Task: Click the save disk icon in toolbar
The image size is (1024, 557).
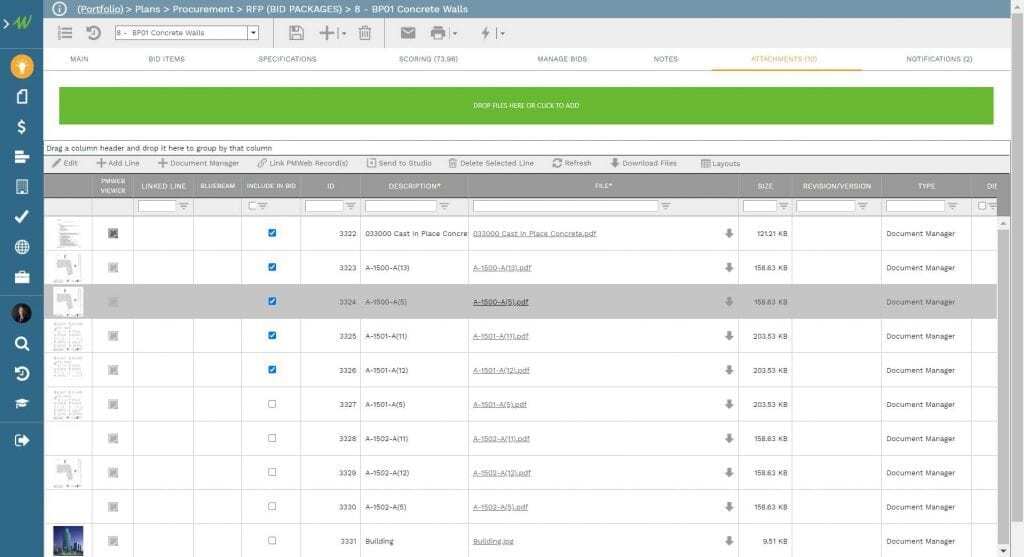Action: [296, 33]
